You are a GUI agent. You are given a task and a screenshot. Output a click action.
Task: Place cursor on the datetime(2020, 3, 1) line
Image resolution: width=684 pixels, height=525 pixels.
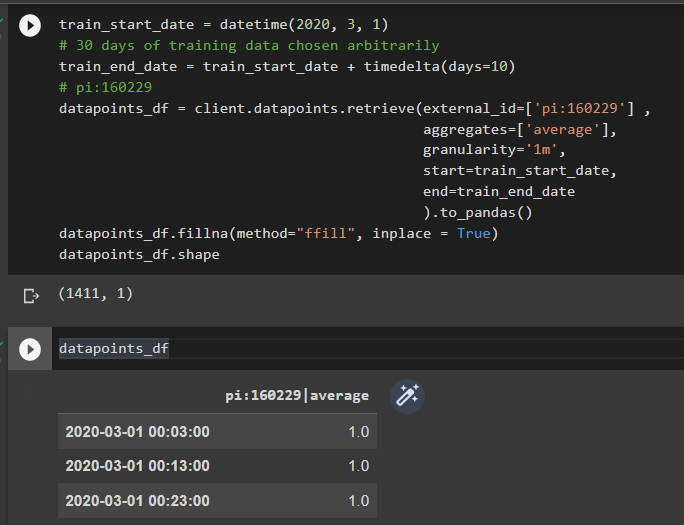point(223,24)
